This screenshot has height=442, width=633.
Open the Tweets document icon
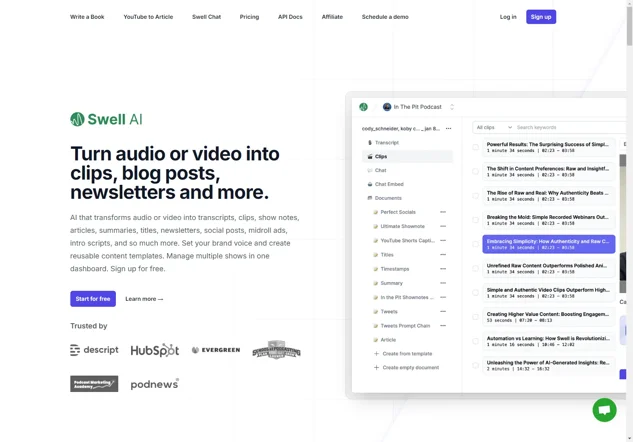pos(375,312)
